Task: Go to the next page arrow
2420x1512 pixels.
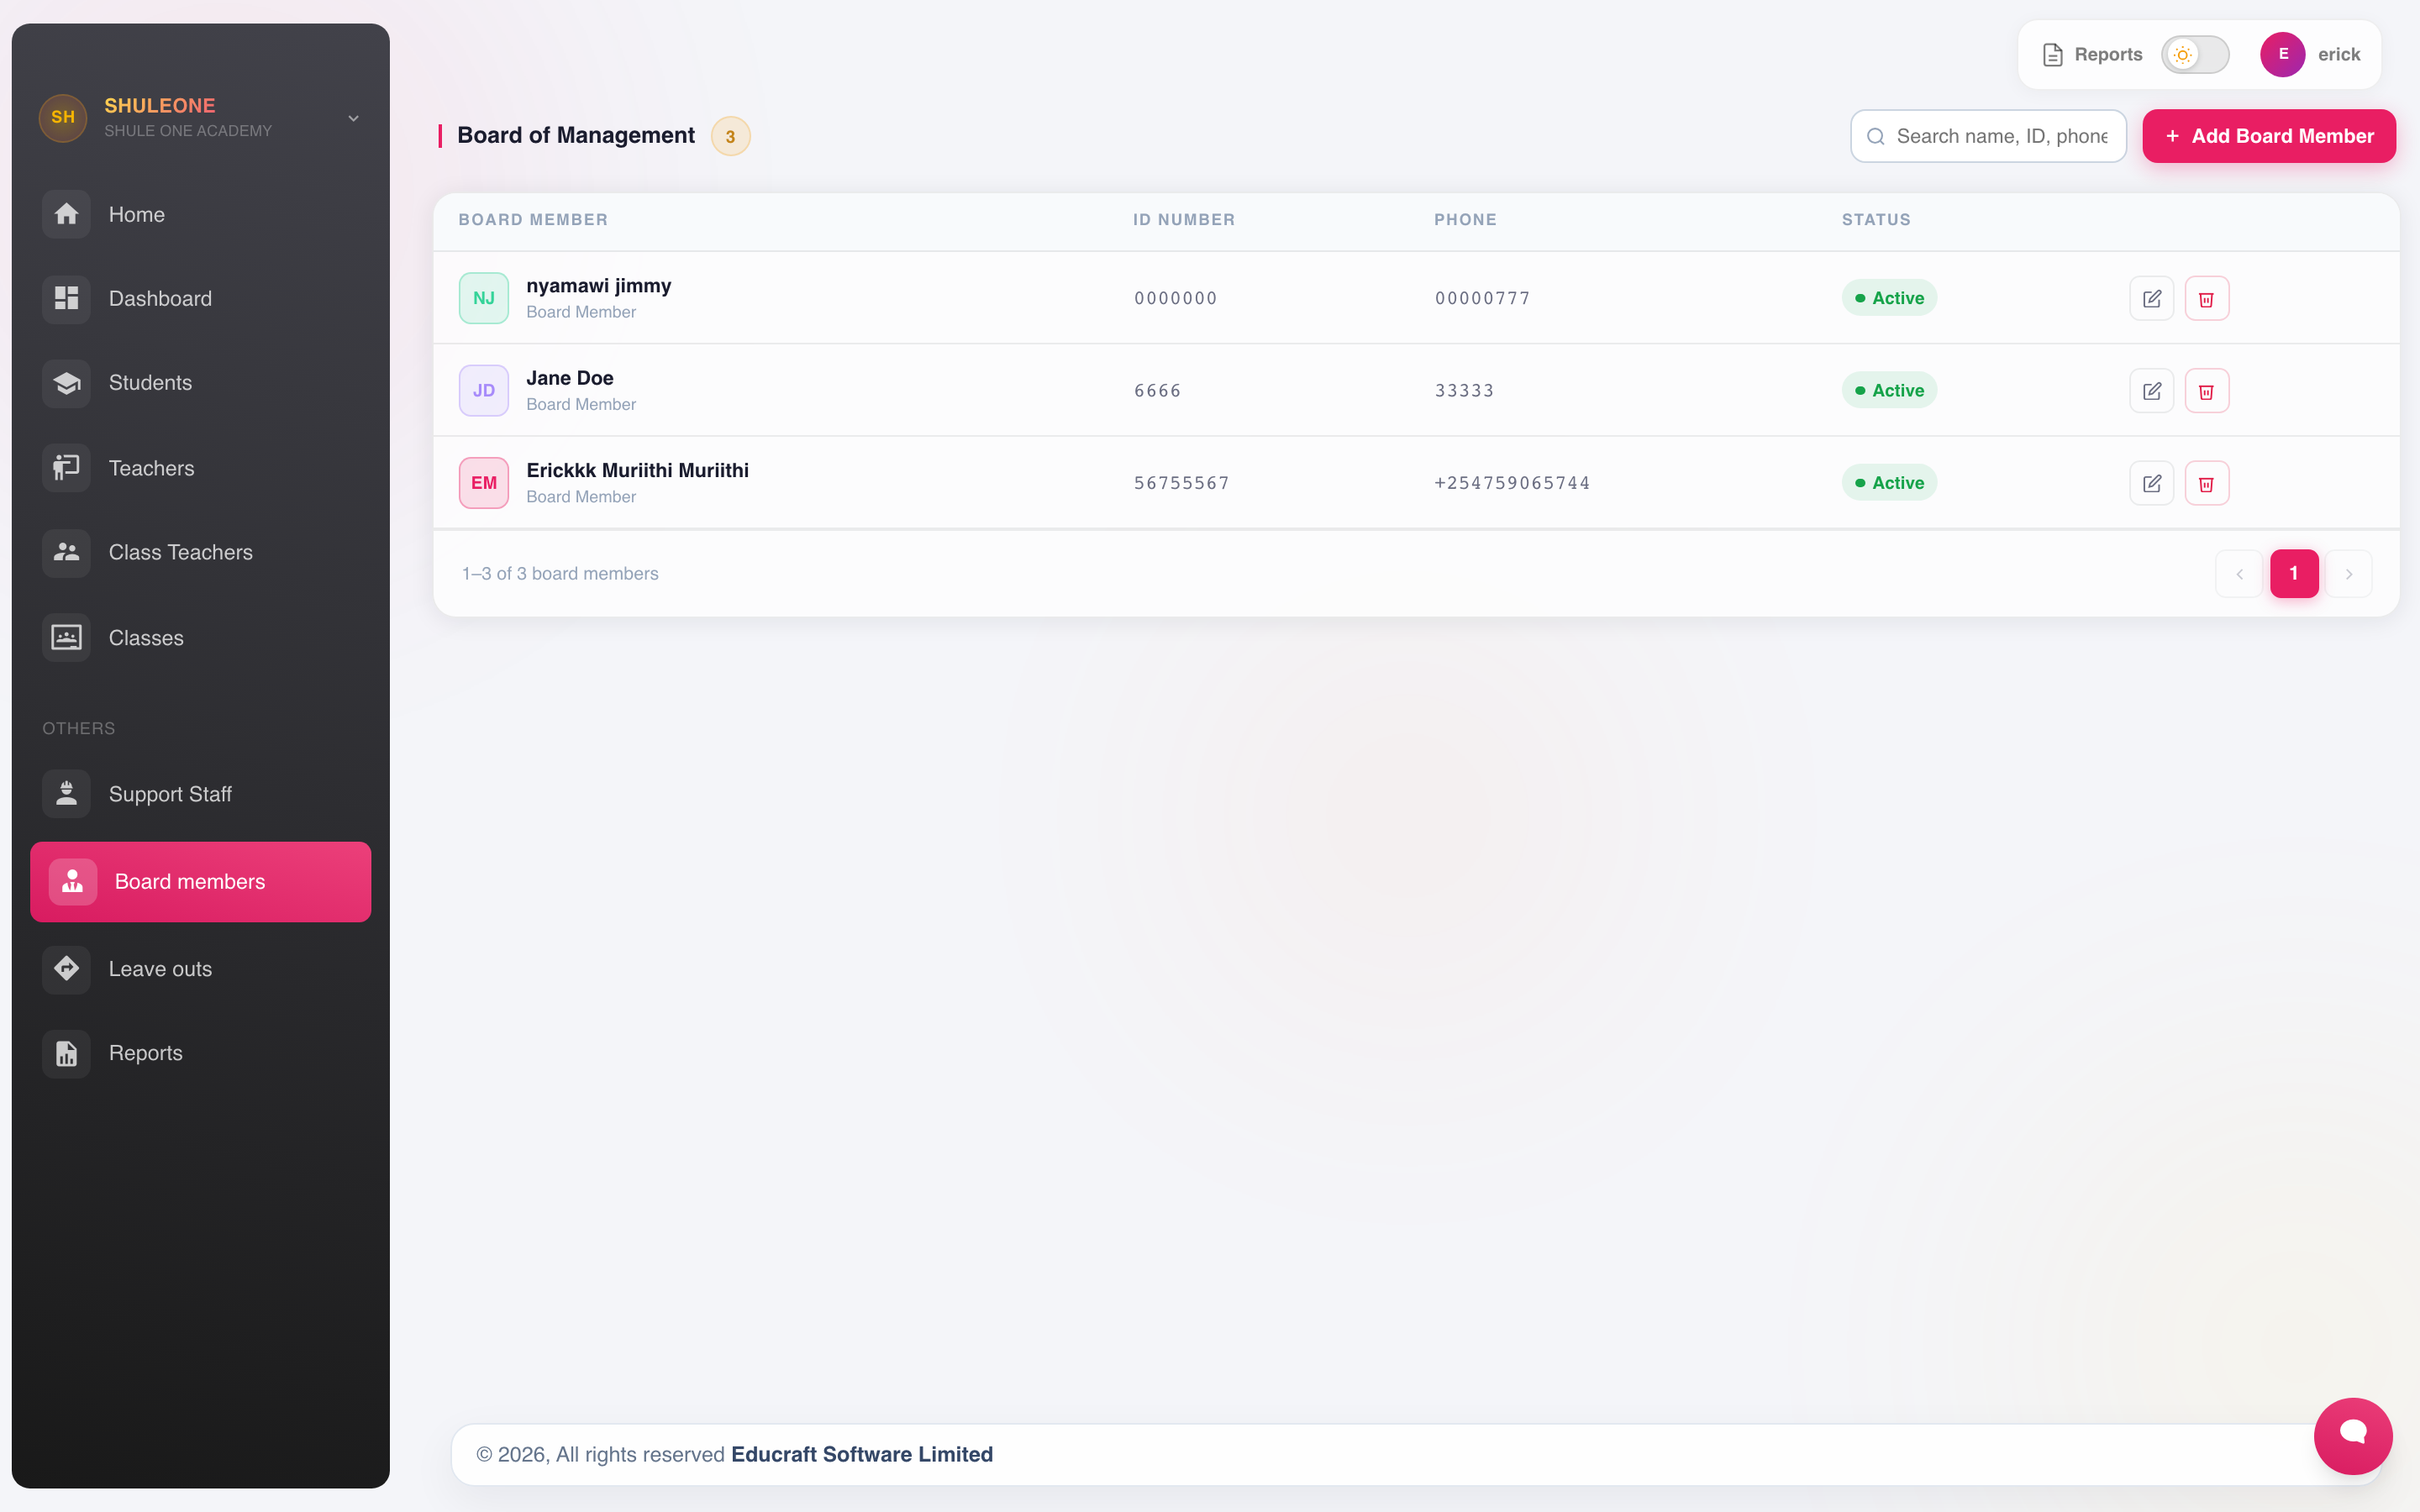Action: [x=2349, y=574]
